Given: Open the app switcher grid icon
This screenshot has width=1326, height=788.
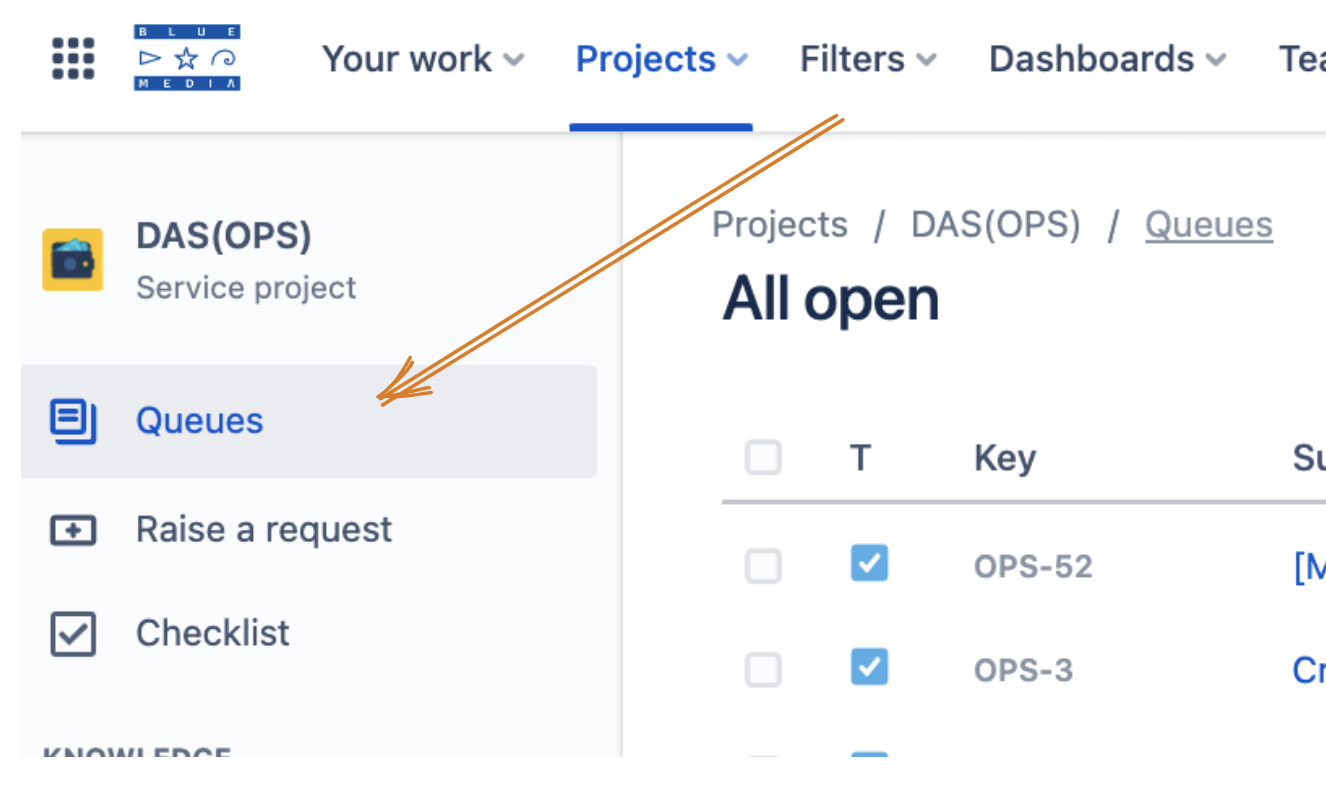Looking at the screenshot, I should click(x=73, y=59).
